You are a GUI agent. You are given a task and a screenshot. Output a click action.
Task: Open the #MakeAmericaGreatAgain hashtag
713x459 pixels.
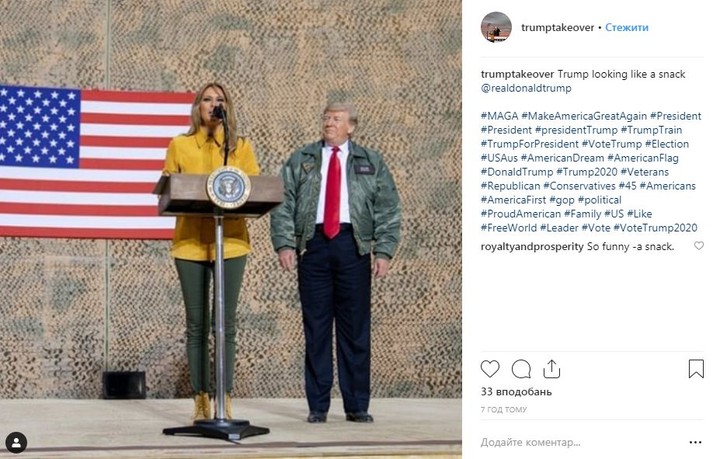584,116
